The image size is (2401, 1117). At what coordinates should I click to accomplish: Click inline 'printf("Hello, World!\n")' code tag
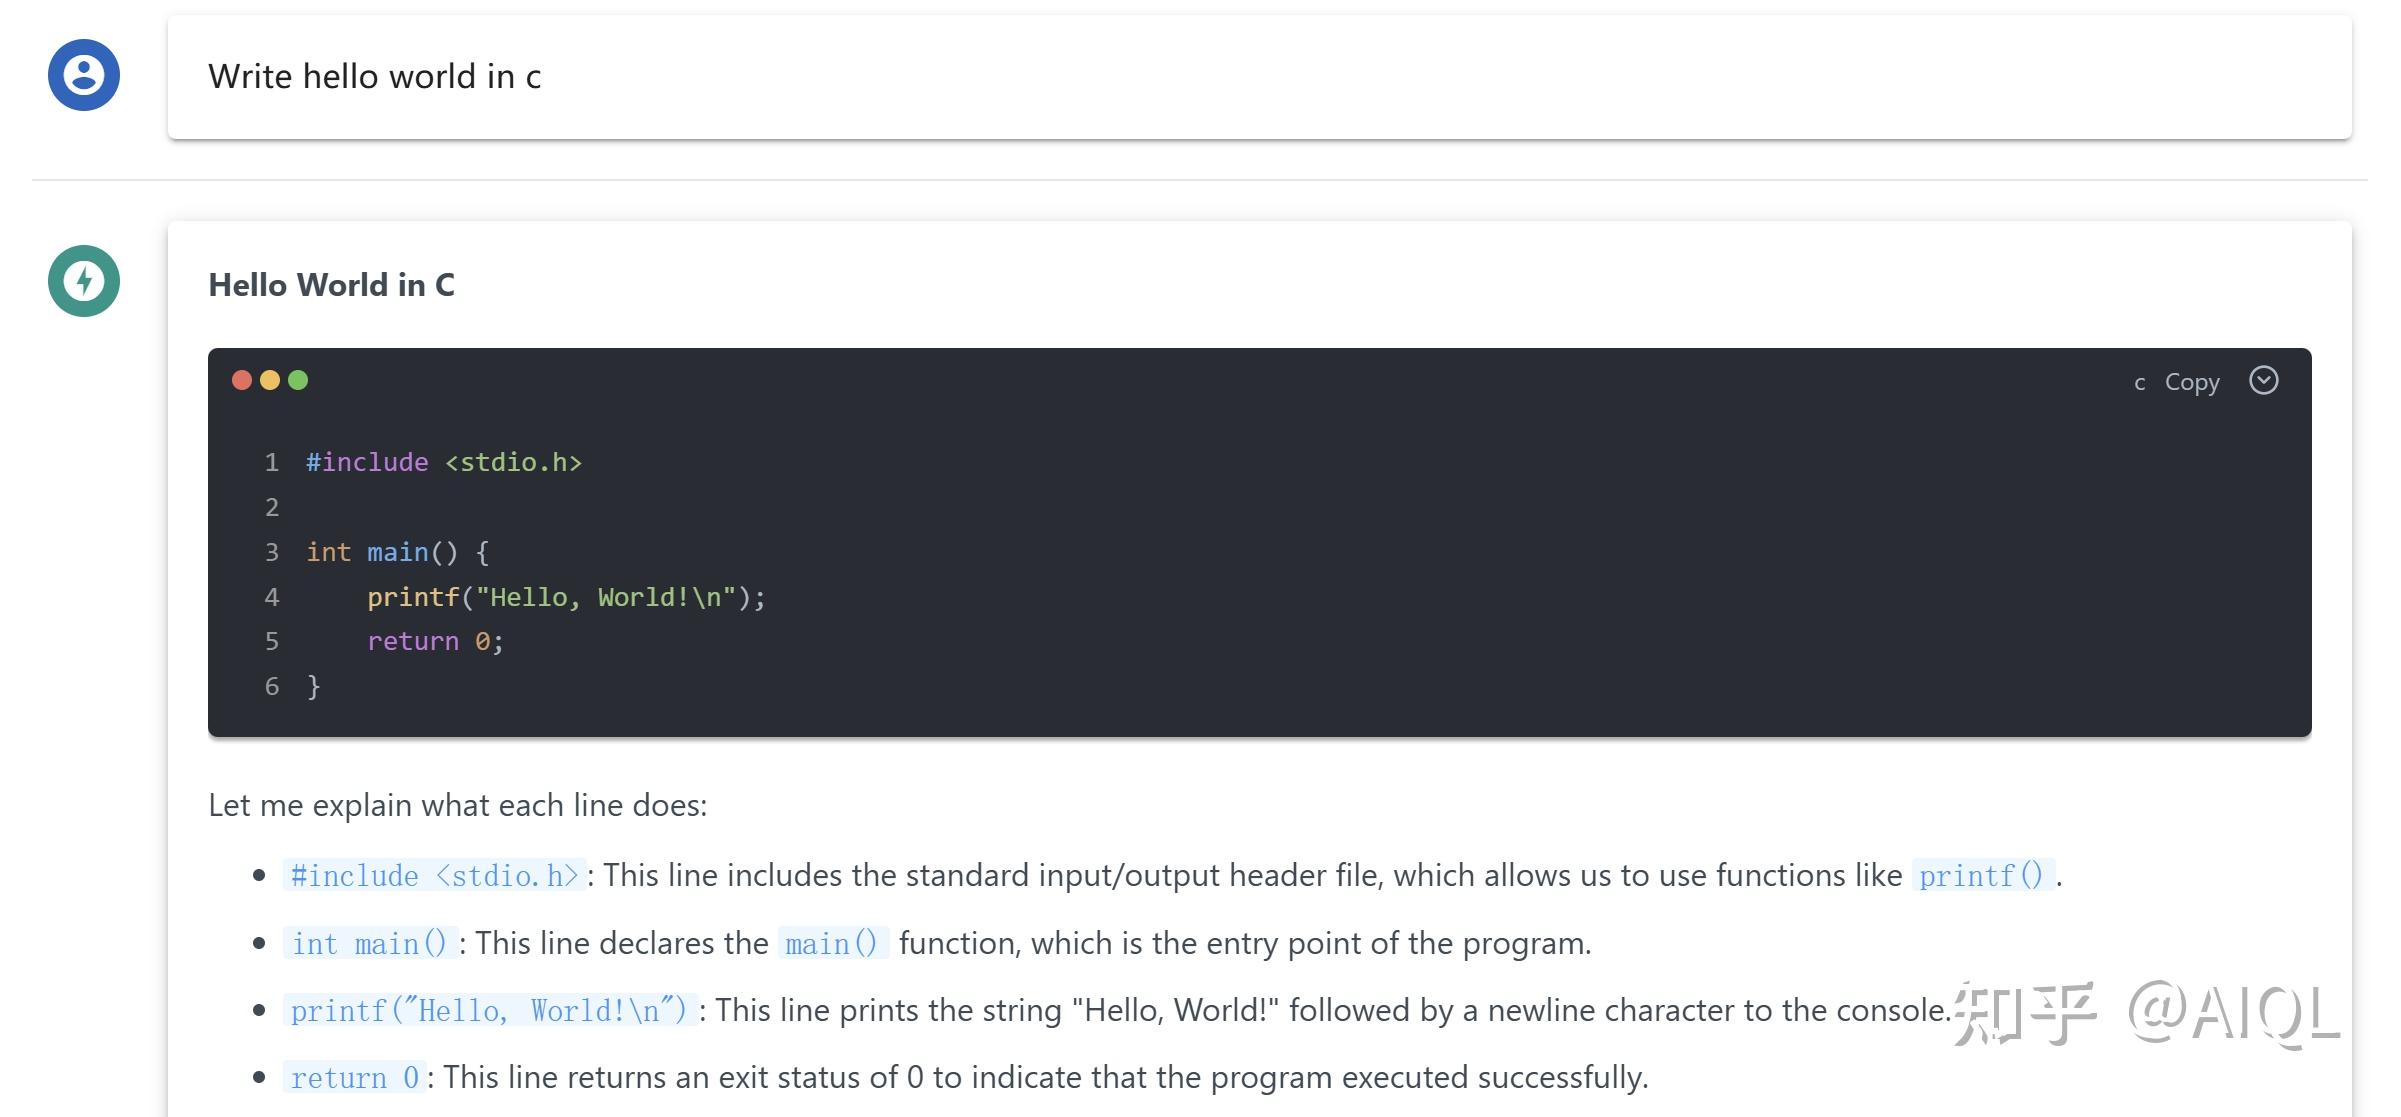click(x=489, y=1011)
